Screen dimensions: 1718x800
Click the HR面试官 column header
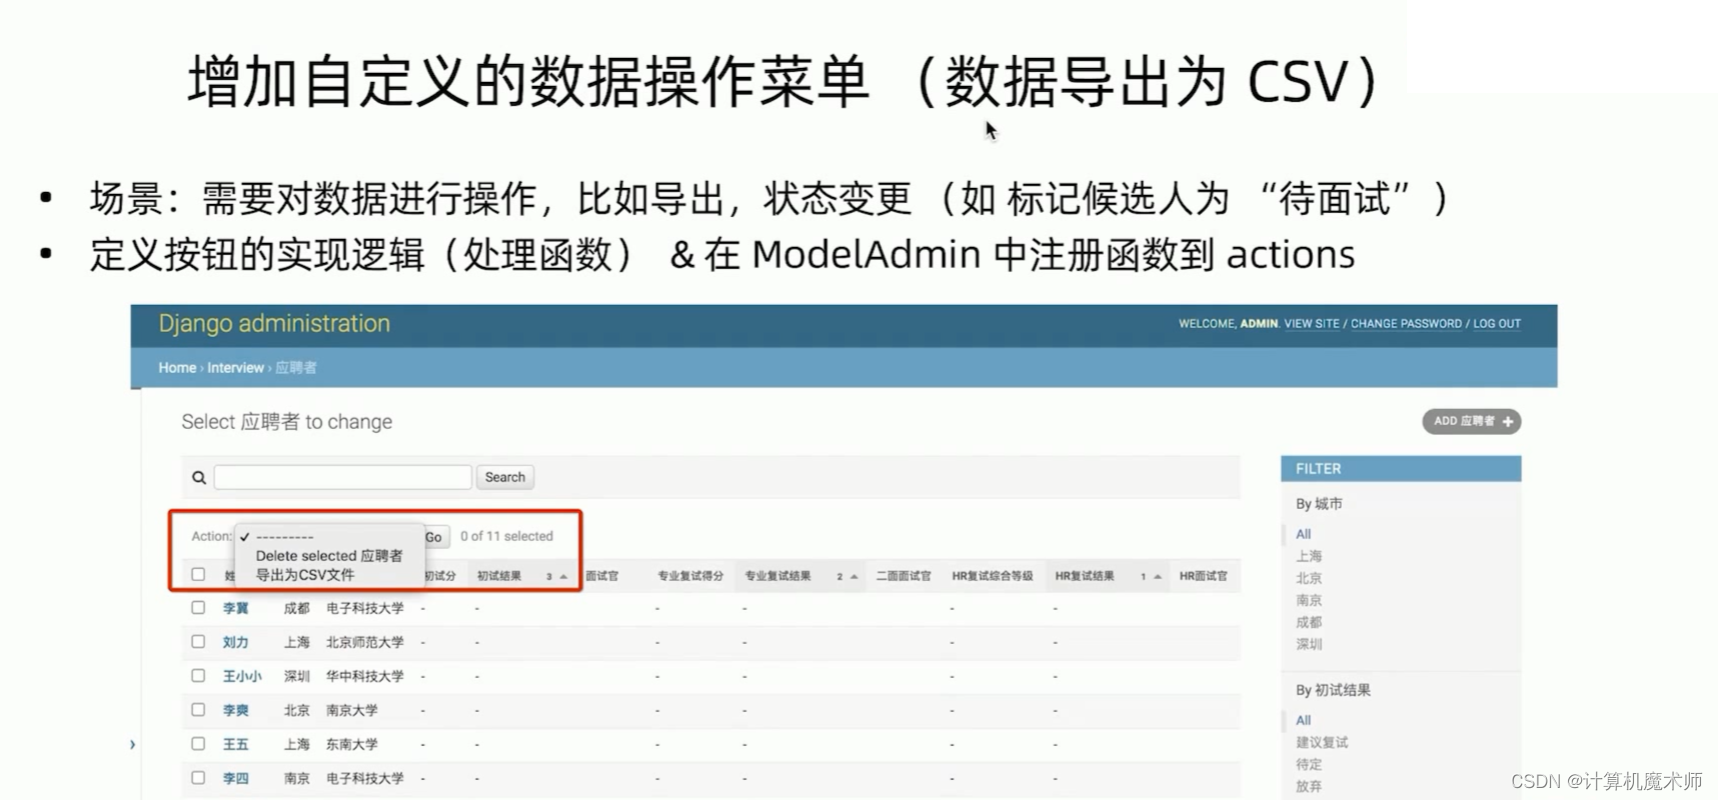pos(1203,576)
